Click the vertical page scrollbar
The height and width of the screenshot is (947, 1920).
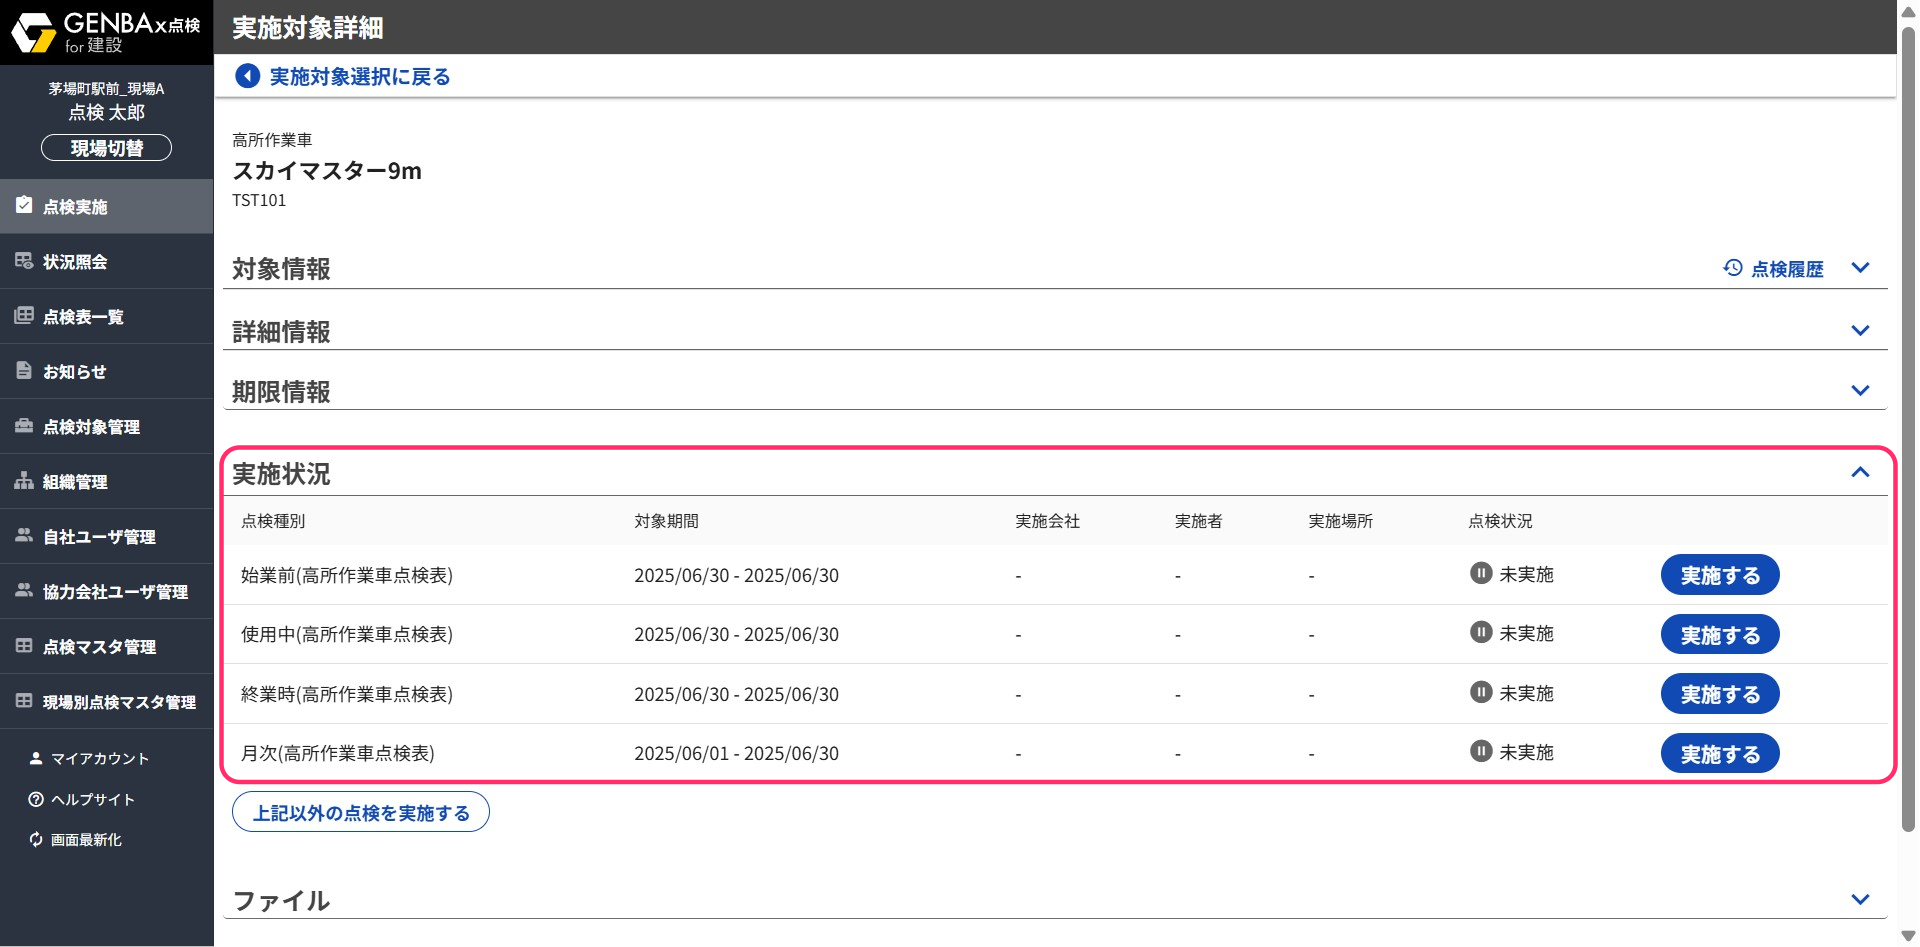1908,430
